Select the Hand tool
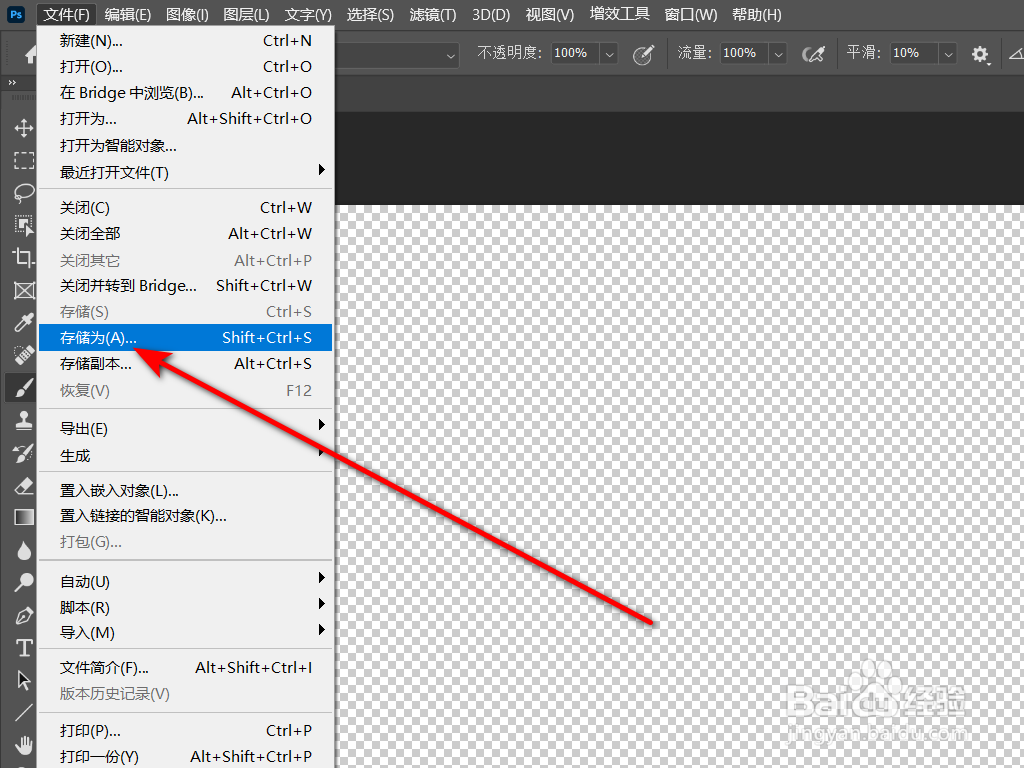This screenshot has width=1024, height=768. 24,744
